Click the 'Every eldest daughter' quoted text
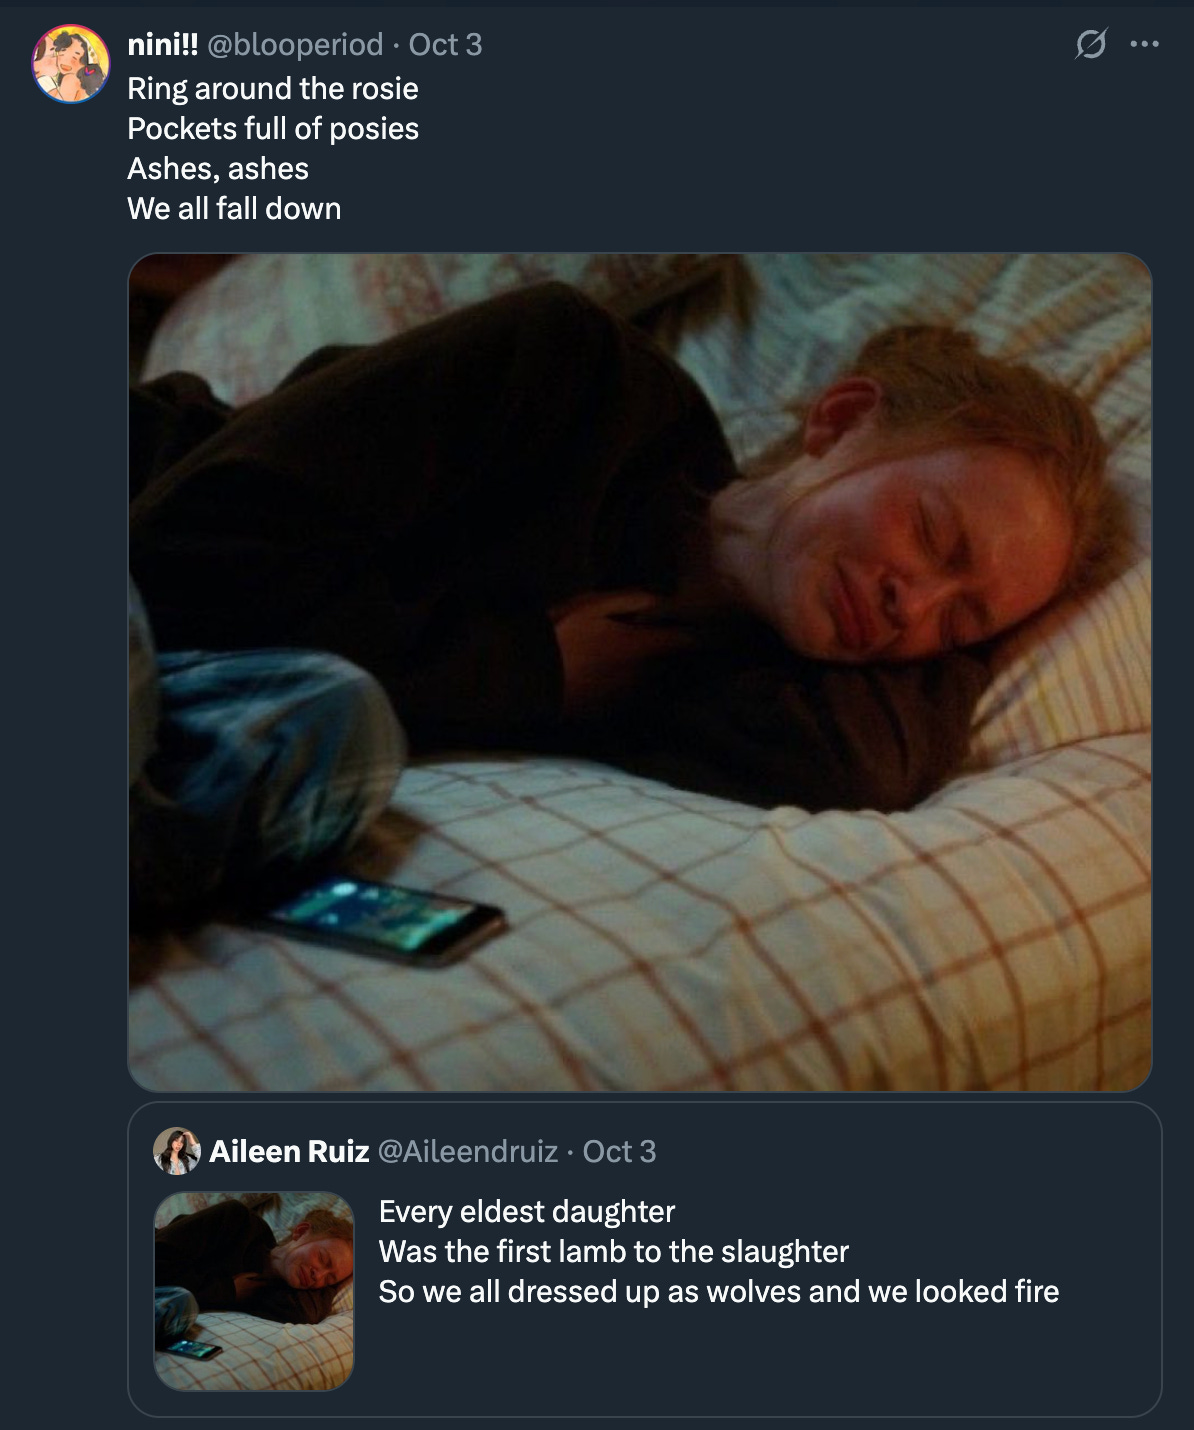Image resolution: width=1194 pixels, height=1430 pixels. [527, 1211]
